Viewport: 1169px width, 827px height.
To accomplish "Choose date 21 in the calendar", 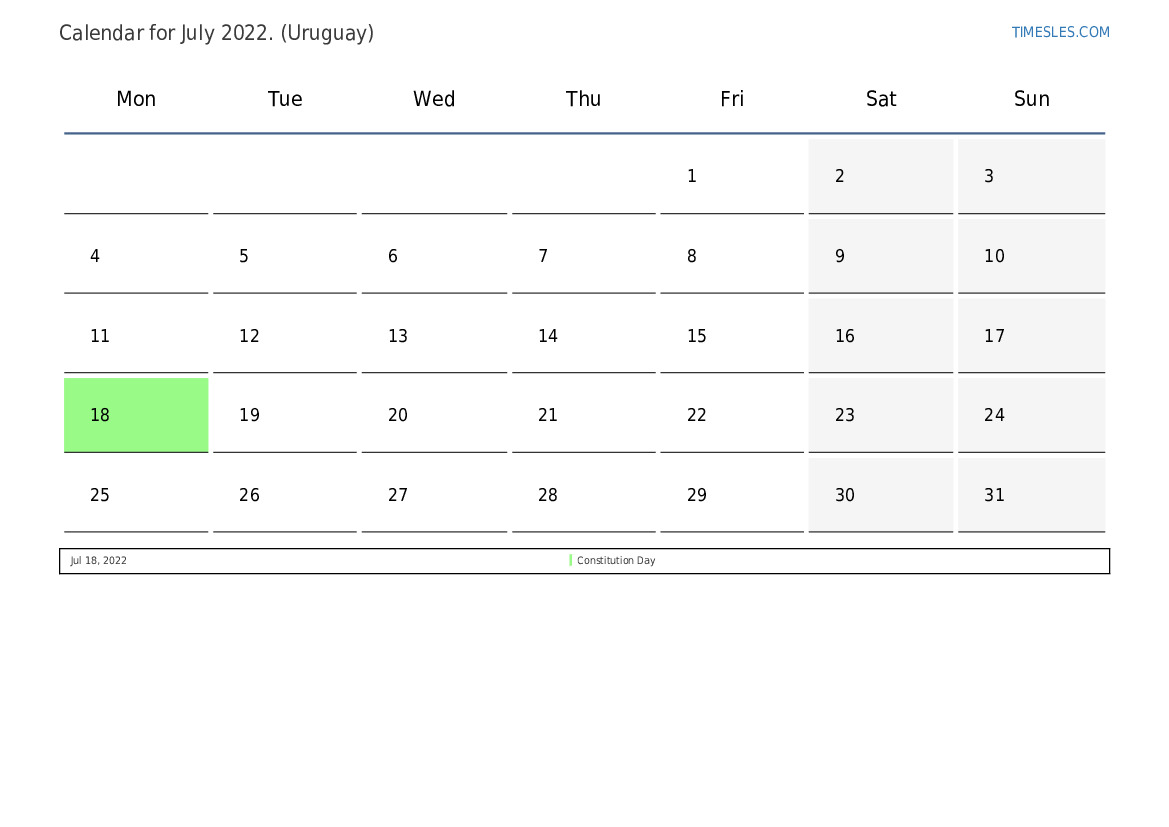I will pos(584,415).
